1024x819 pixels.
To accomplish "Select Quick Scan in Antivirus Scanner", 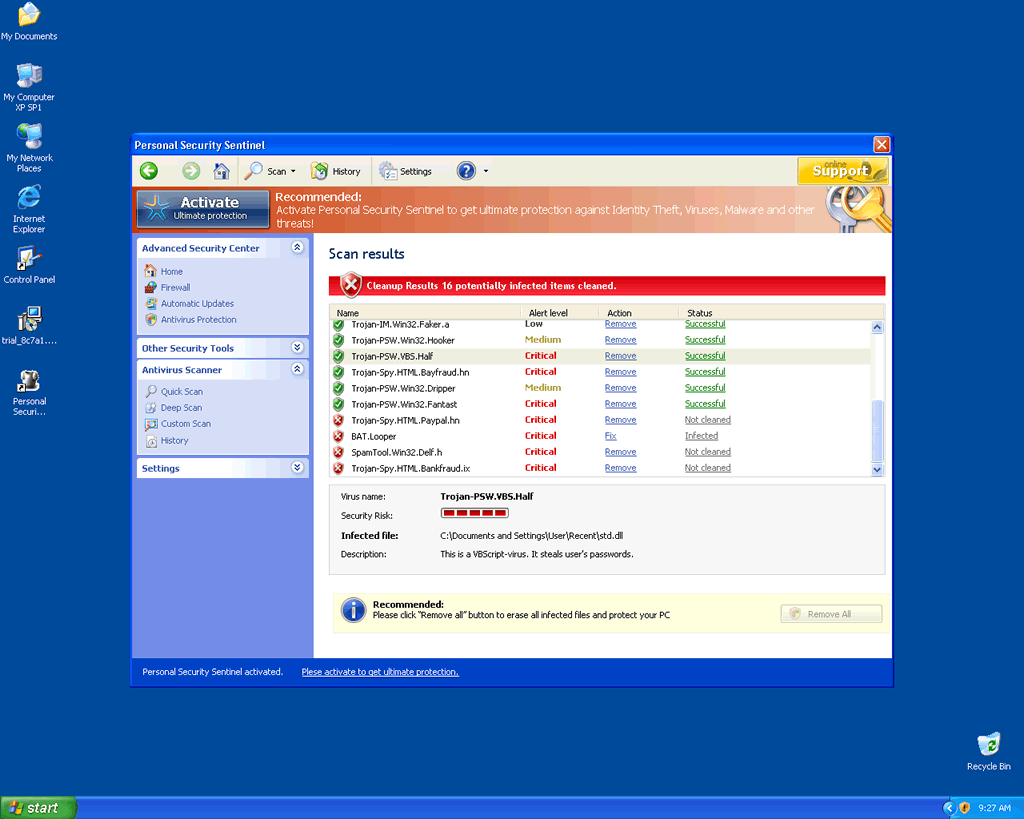I will click(181, 392).
